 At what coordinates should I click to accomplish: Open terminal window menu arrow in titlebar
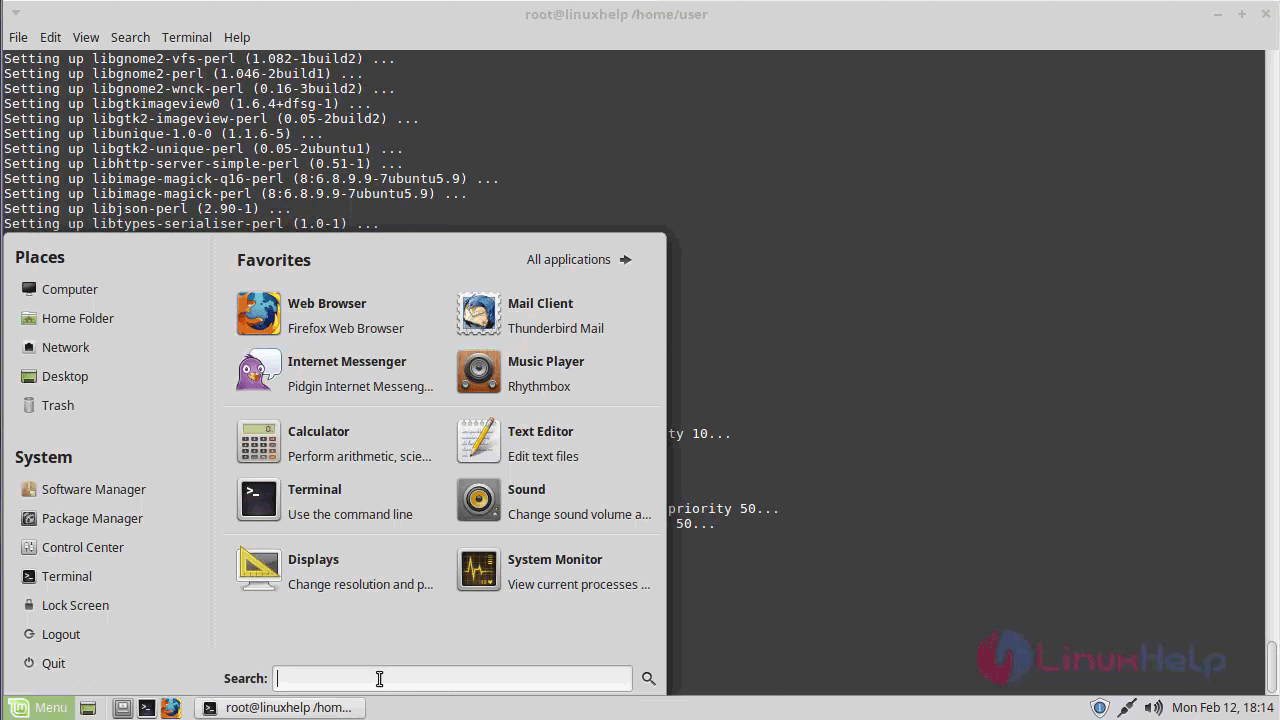pos(17,14)
